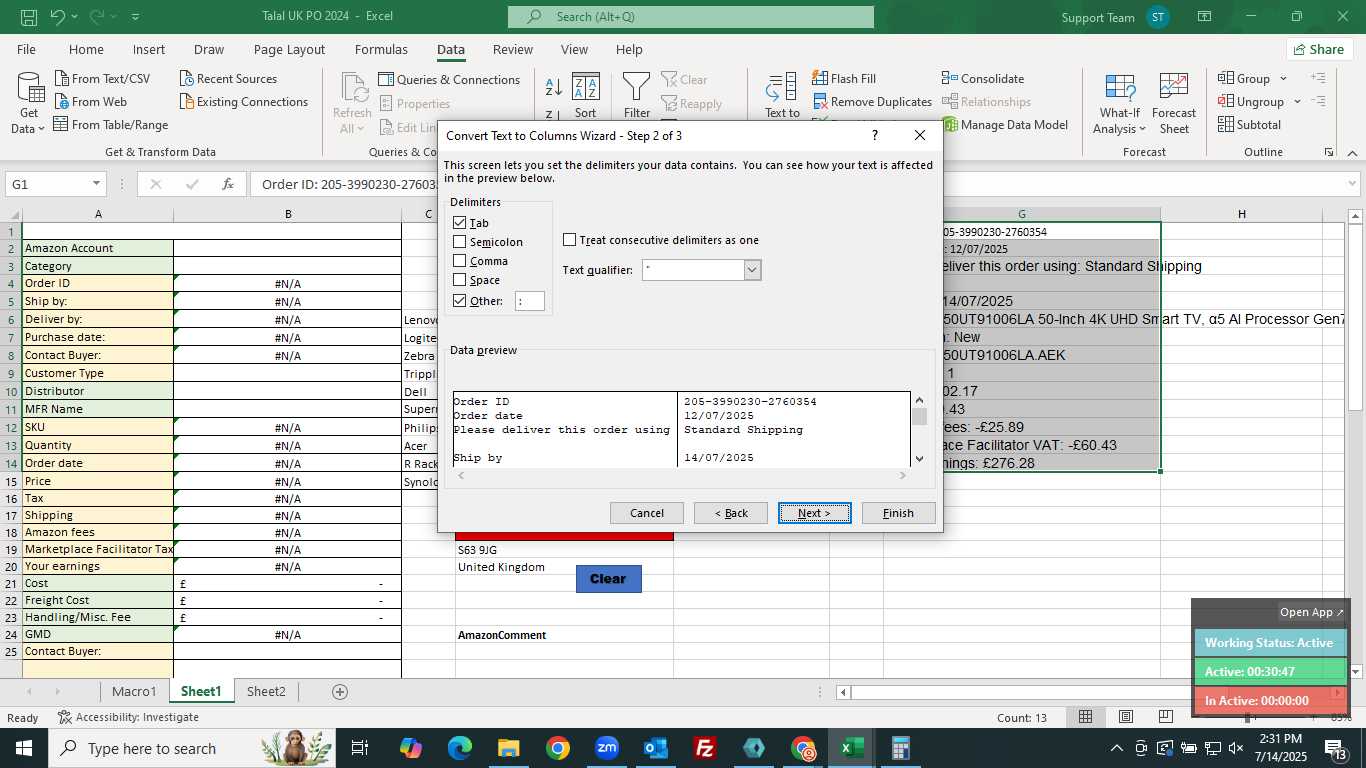Switch to the Insert ribbon tab
This screenshot has height=768, width=1366.
pos(149,50)
